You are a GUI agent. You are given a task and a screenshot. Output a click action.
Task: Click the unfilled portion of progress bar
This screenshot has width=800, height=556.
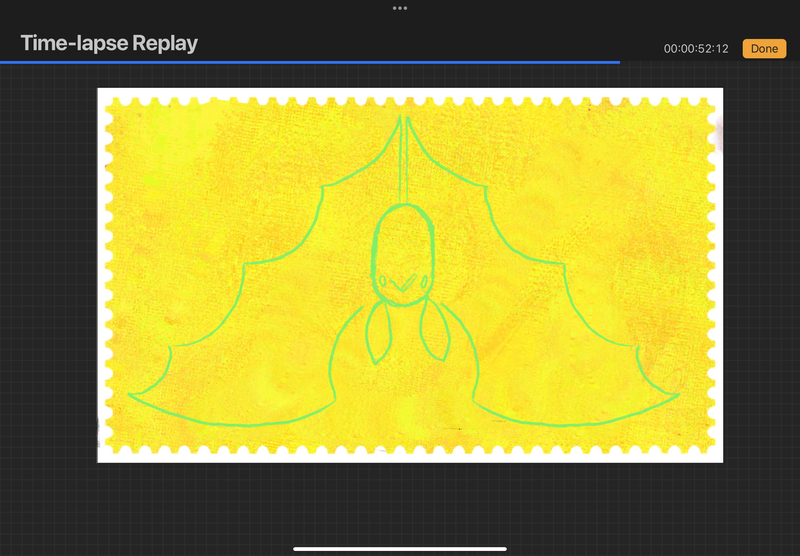708,62
